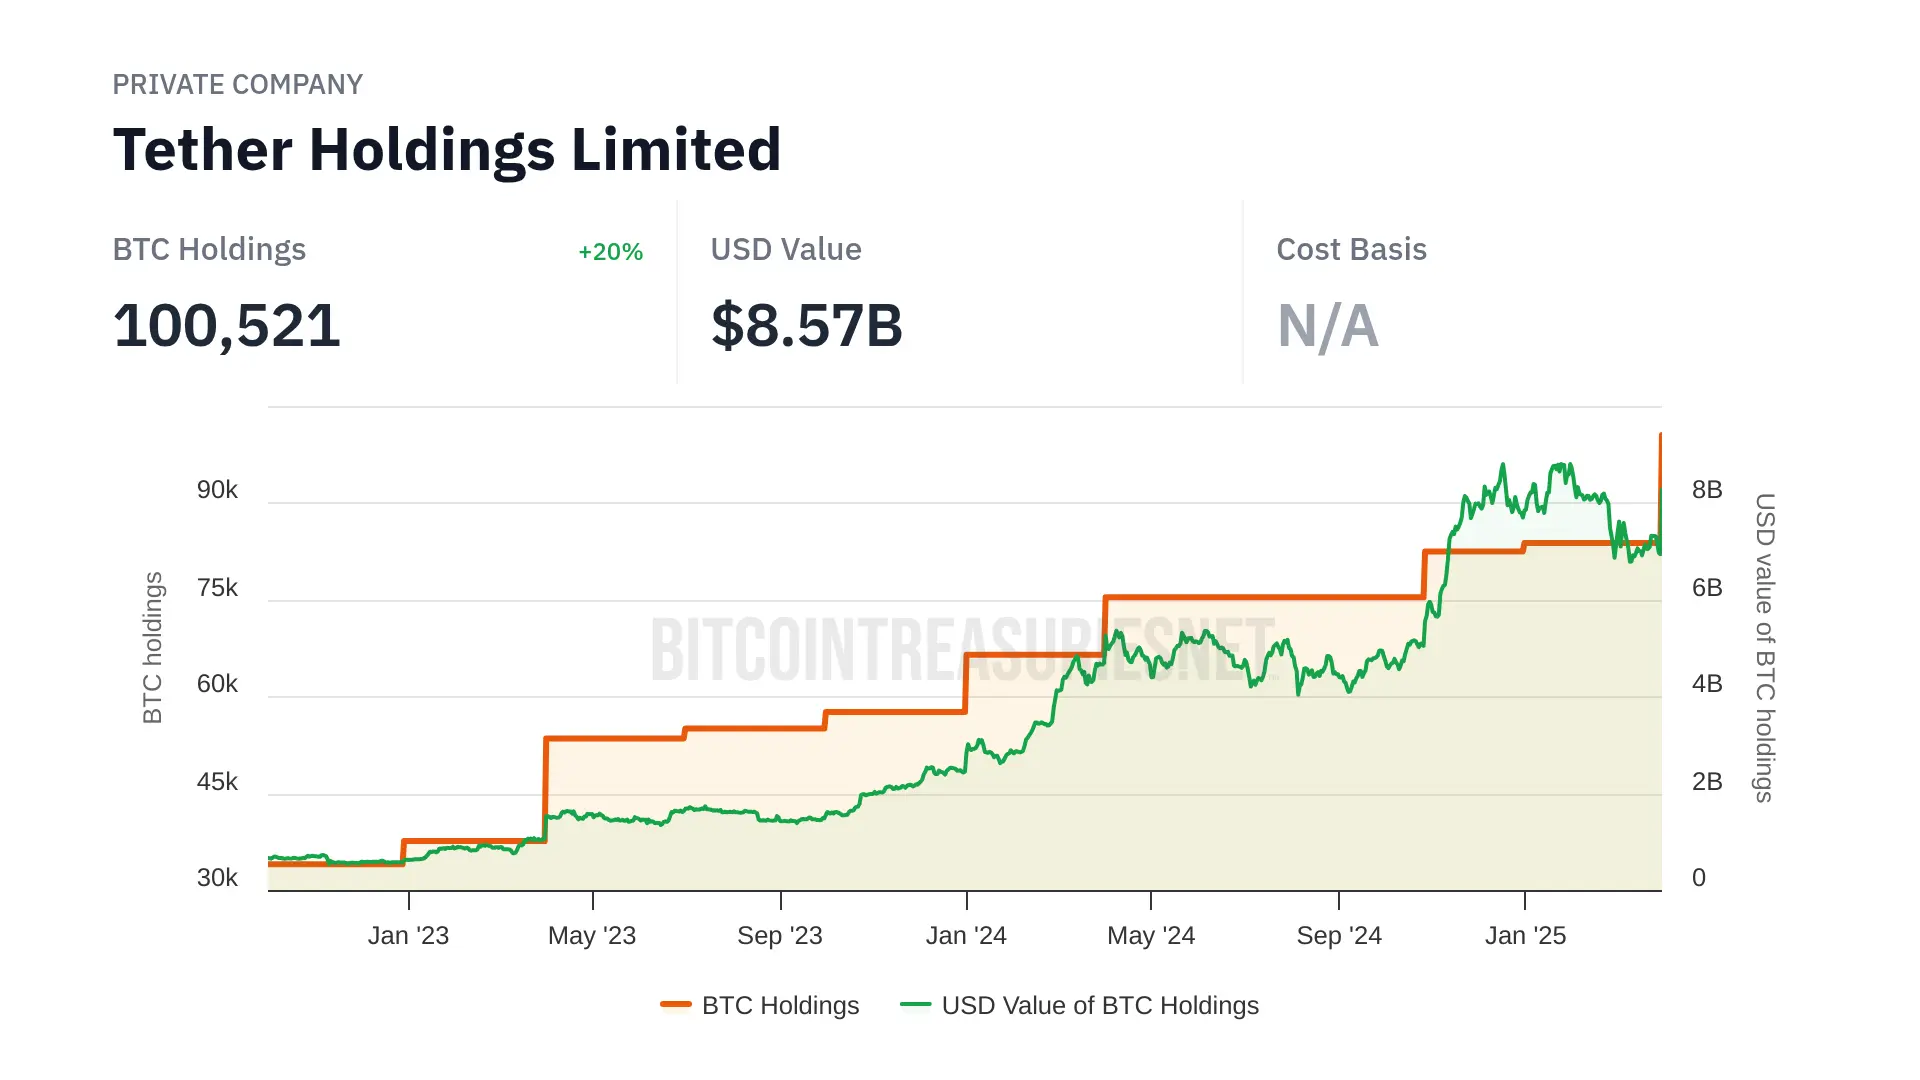Click the orange BTC Holdings legend swatch
Viewport: 1920px width, 1080px height.
(x=676, y=1005)
